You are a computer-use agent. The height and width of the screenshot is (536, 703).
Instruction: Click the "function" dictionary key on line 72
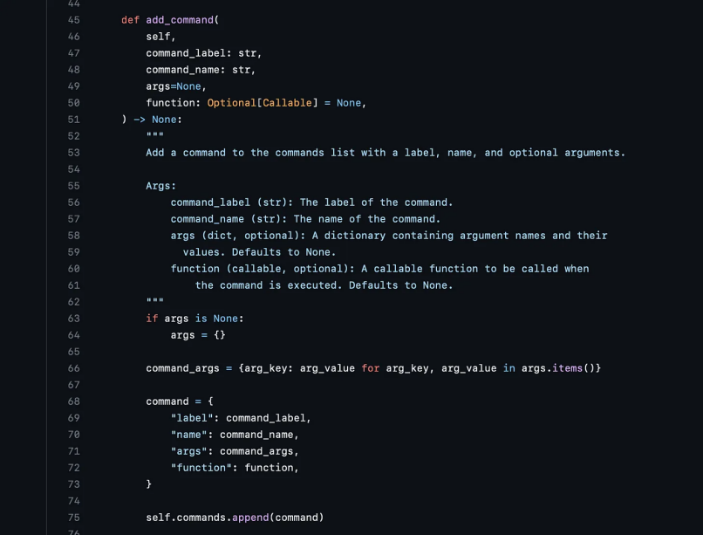tap(204, 468)
